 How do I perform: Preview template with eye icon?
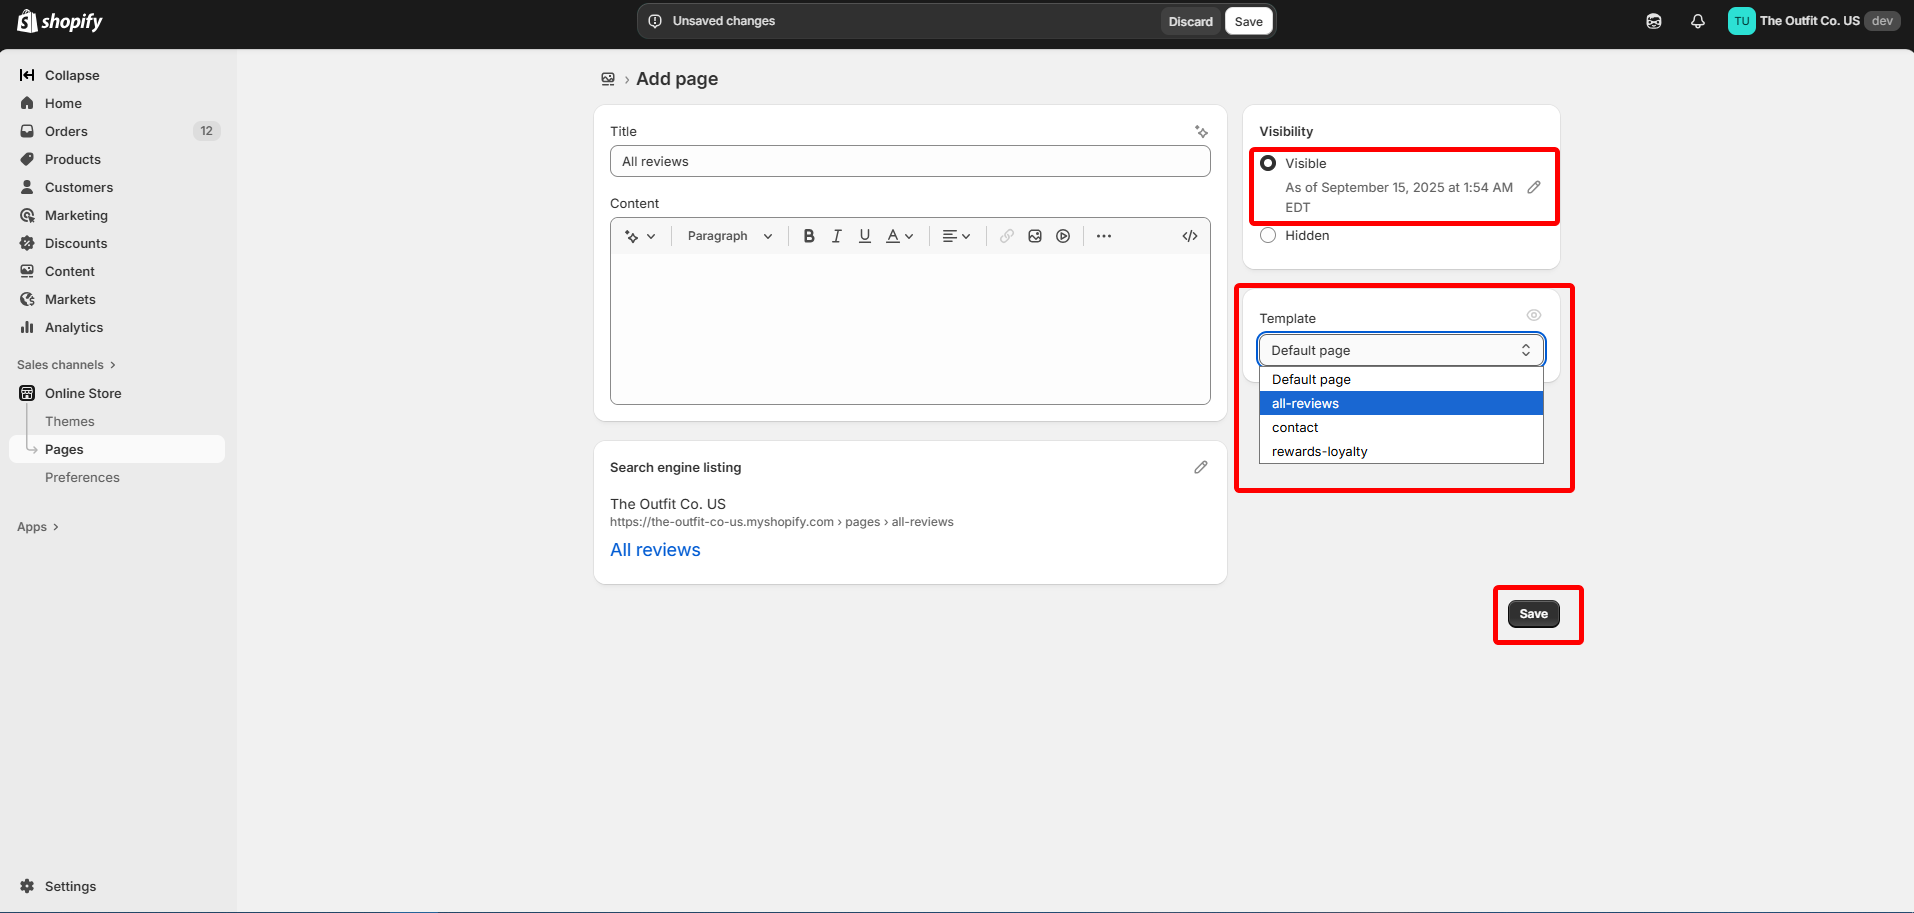[x=1534, y=315]
